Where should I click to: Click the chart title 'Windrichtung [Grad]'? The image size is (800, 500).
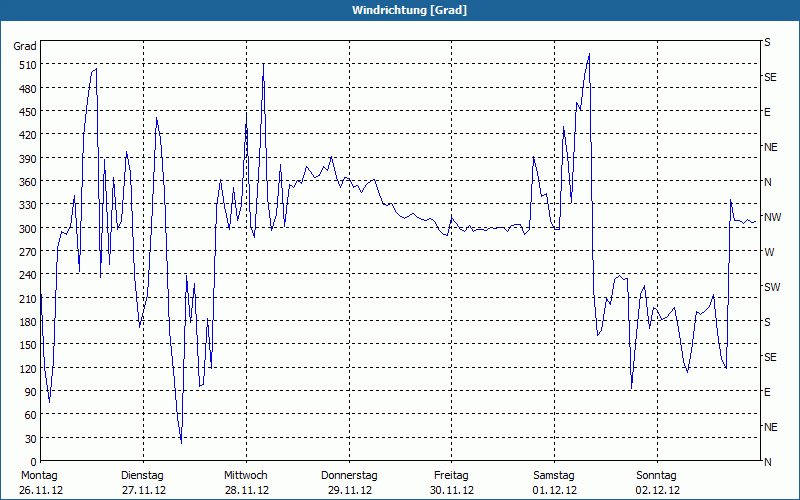click(x=409, y=10)
